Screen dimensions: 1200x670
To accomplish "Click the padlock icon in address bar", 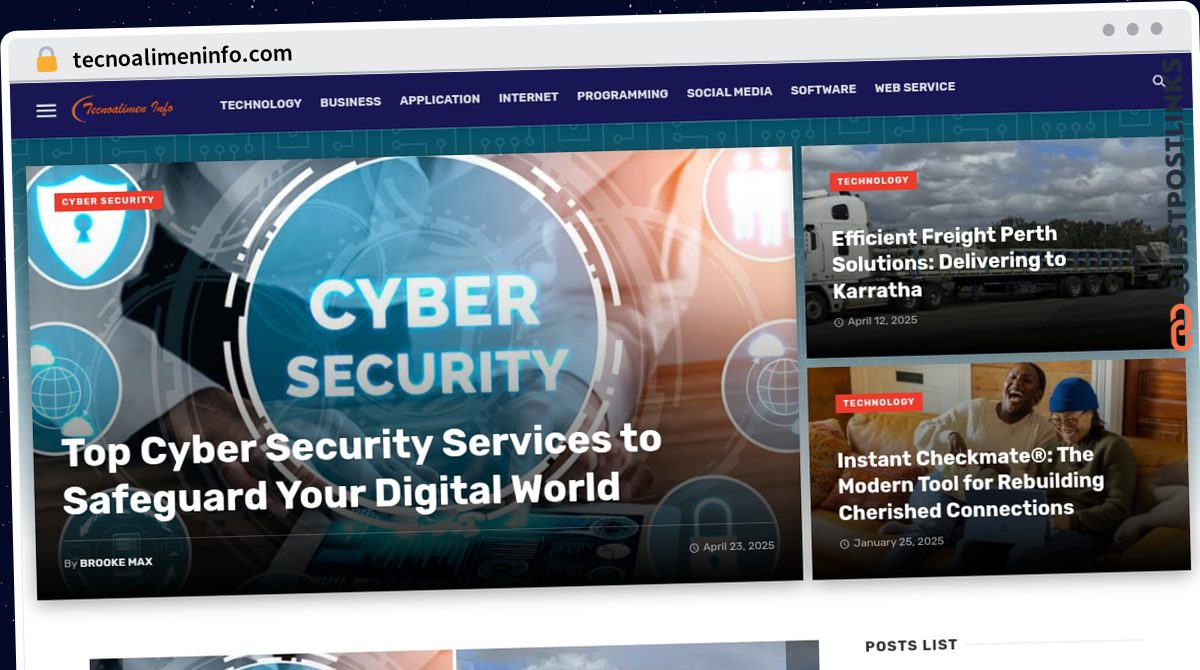I will (x=47, y=59).
